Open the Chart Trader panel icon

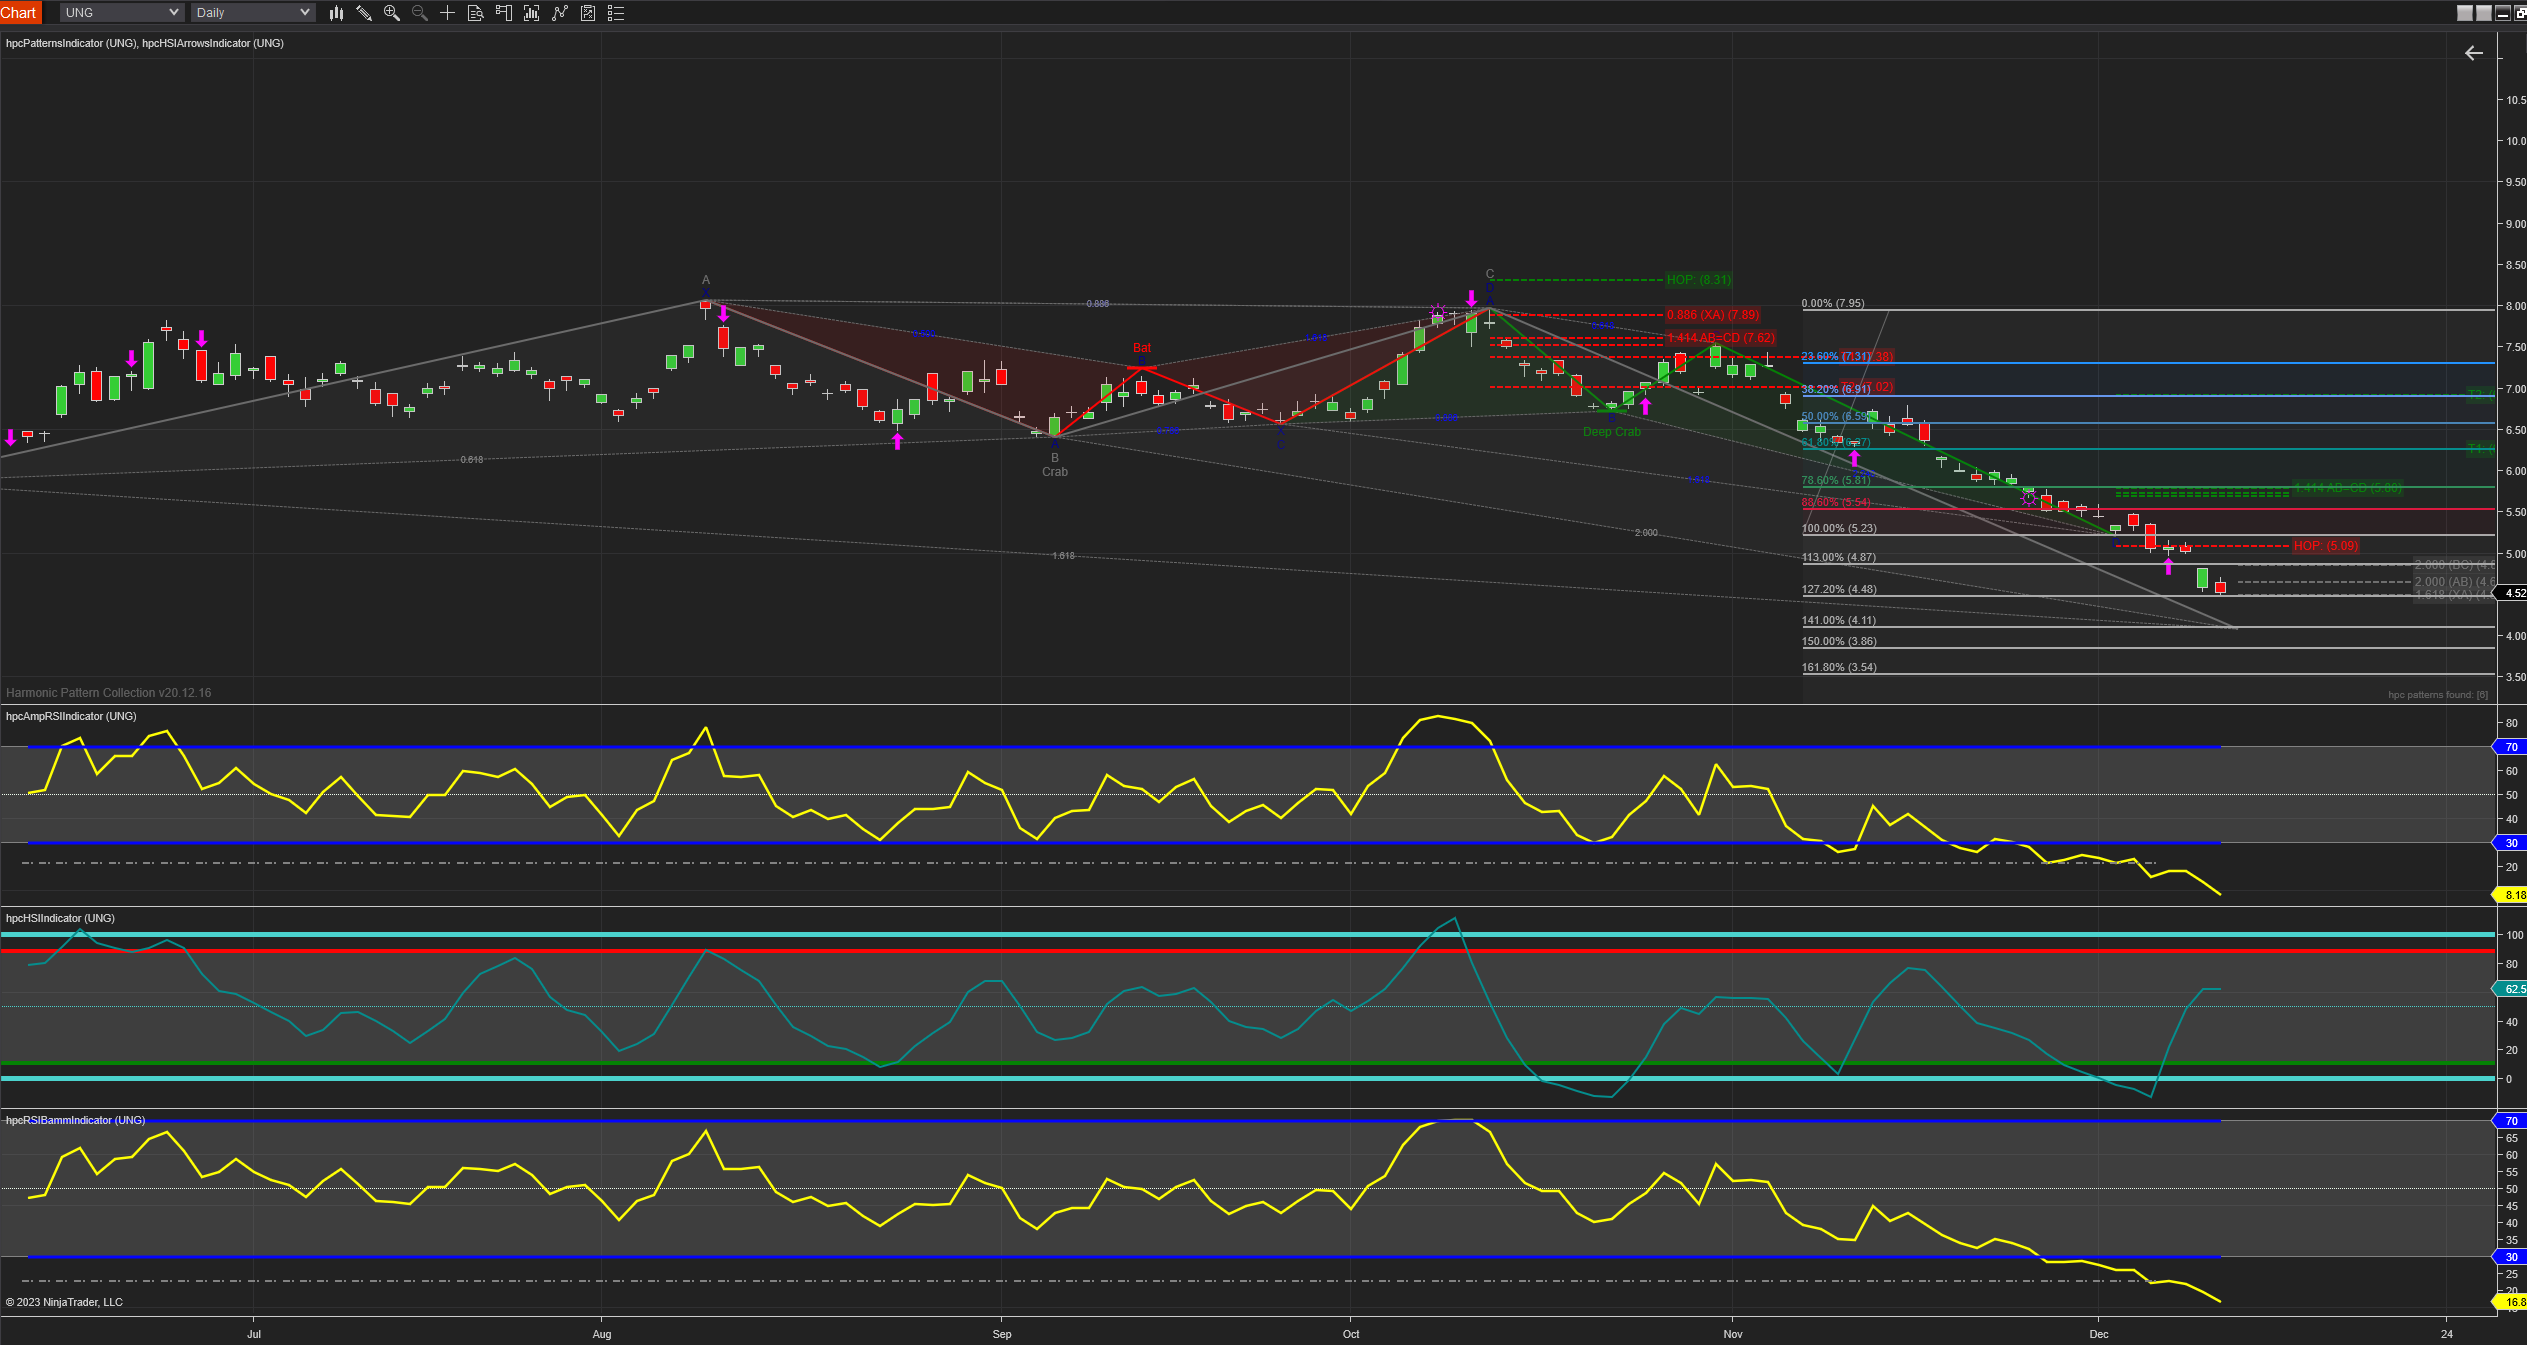coord(504,13)
